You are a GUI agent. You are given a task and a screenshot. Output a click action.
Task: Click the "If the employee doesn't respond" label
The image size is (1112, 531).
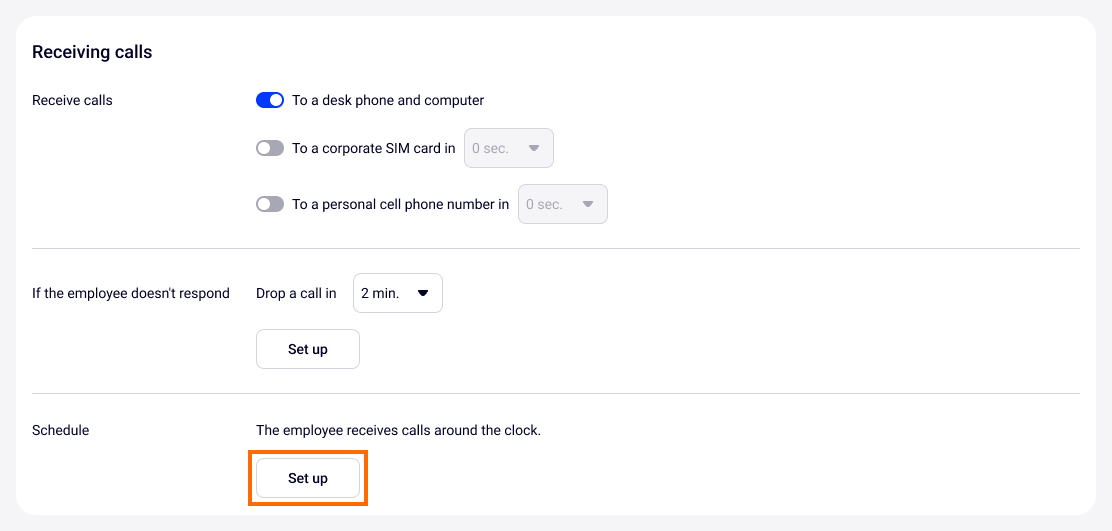click(131, 293)
